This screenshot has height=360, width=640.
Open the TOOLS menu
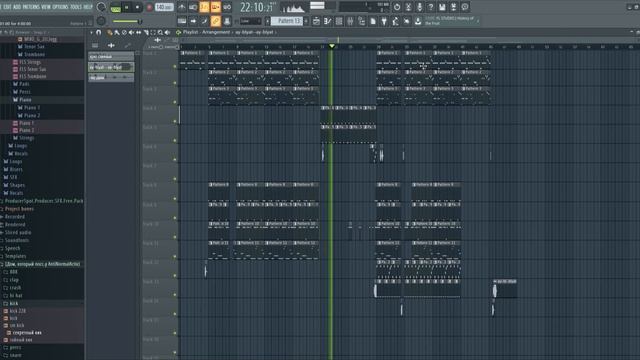point(76,7)
